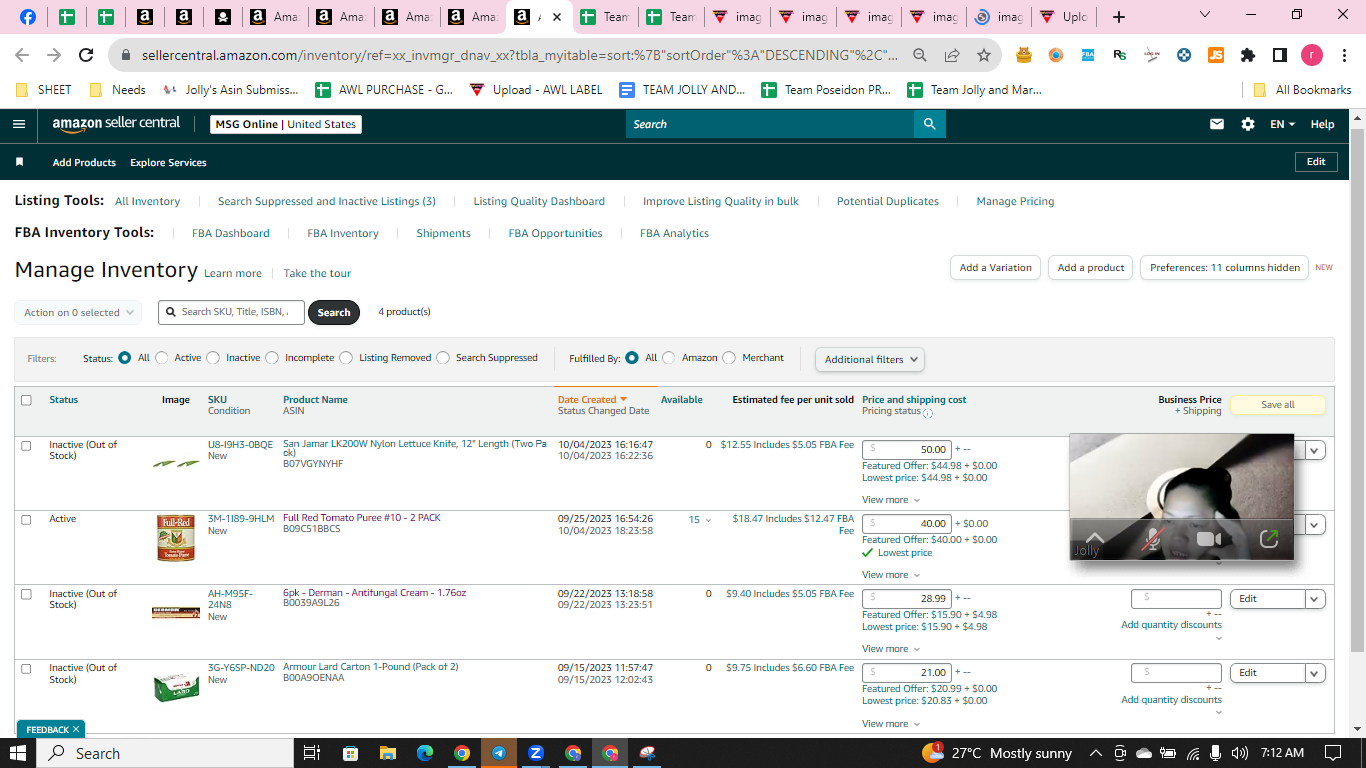Bookmark this page with the star icon
Image resolution: width=1366 pixels, height=768 pixels.
coord(984,55)
